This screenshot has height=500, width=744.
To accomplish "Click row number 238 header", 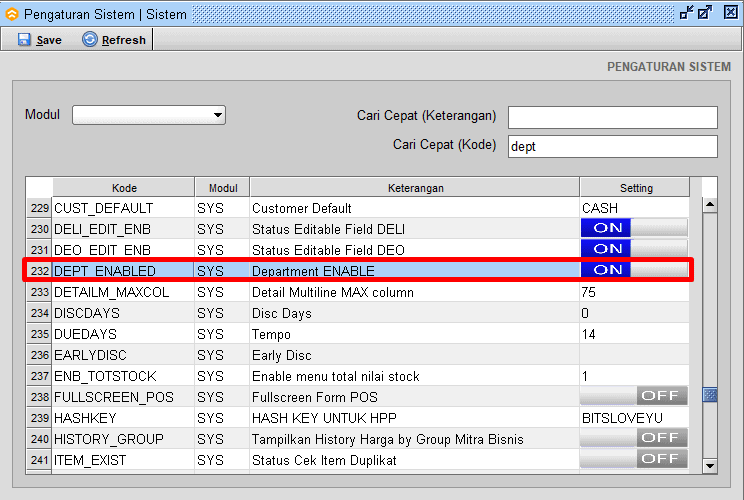I will point(39,397).
